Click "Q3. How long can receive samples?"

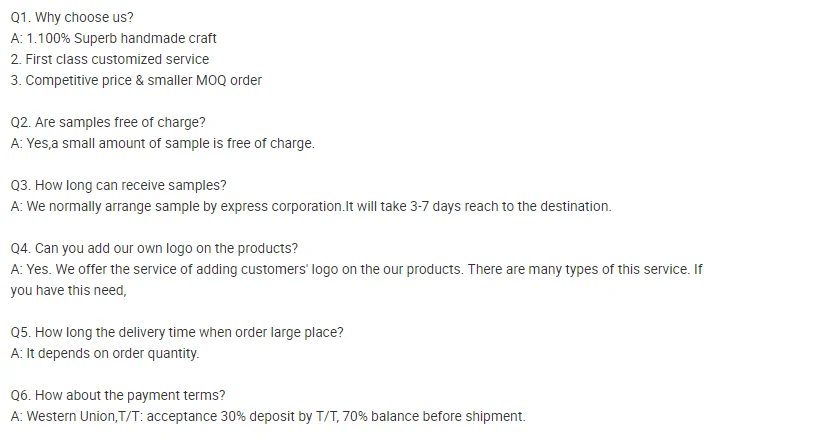[x=118, y=185]
